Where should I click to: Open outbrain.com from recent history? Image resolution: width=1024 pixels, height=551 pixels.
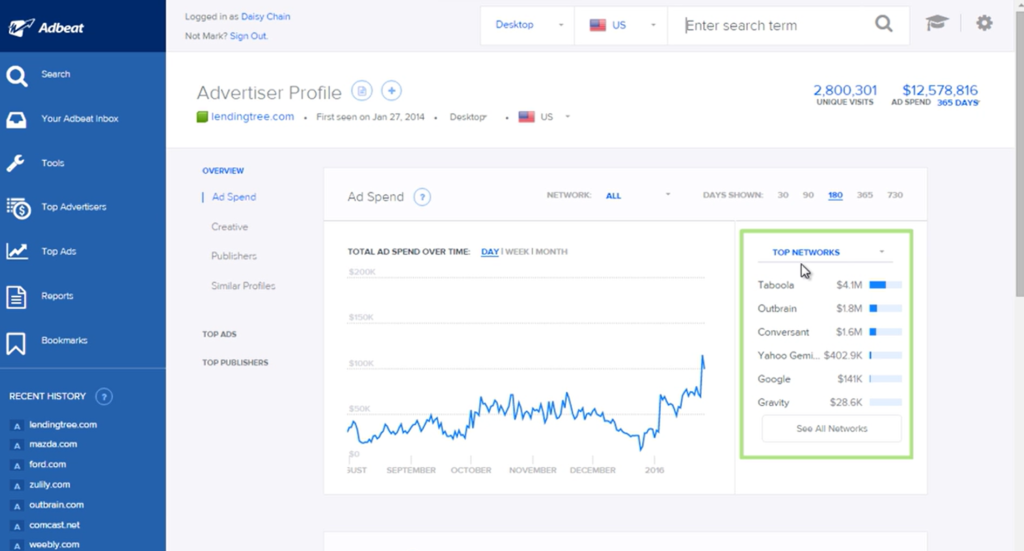click(56, 505)
